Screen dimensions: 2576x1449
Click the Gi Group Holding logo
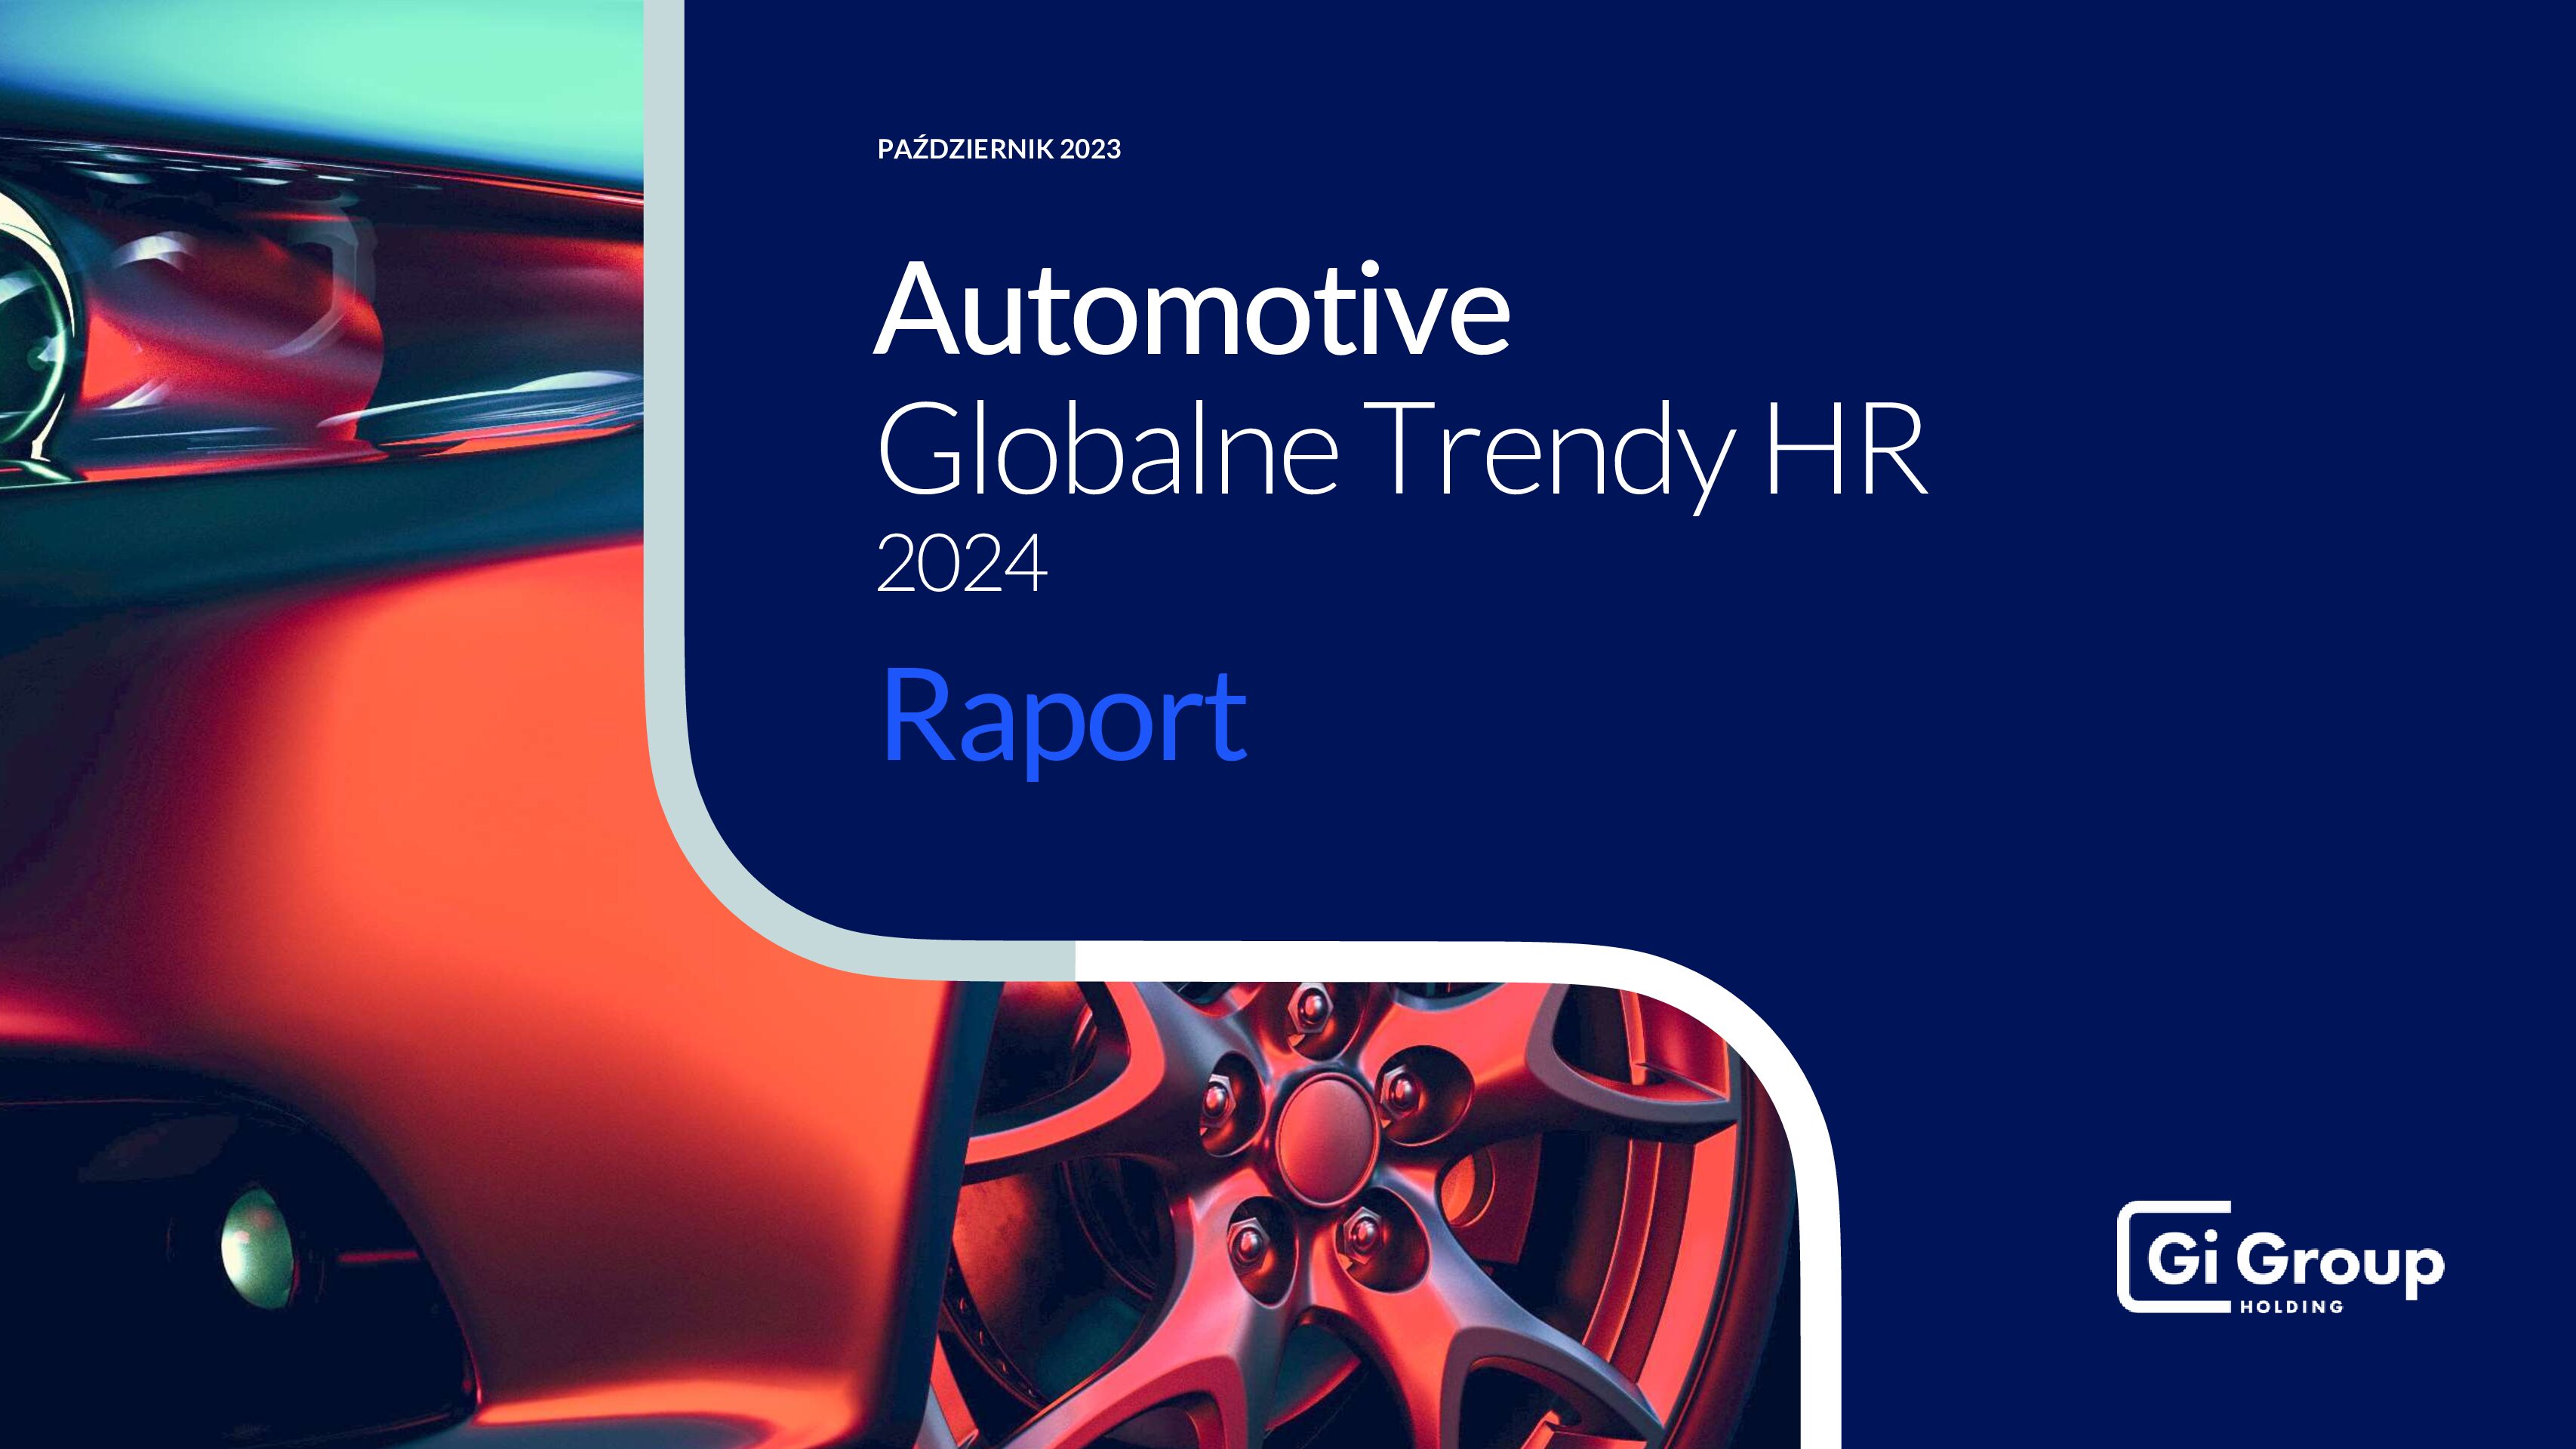(2280, 1258)
